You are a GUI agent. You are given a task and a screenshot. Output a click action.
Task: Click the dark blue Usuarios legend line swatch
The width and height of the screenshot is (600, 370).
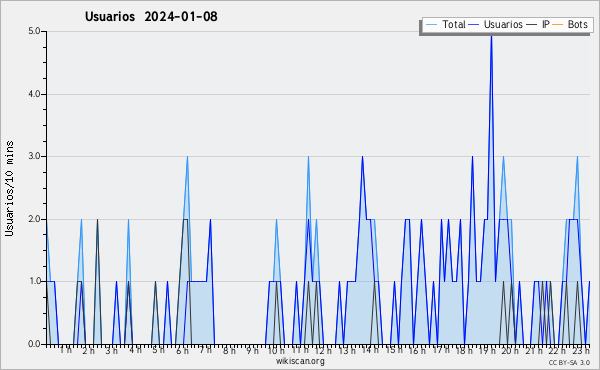click(474, 24)
